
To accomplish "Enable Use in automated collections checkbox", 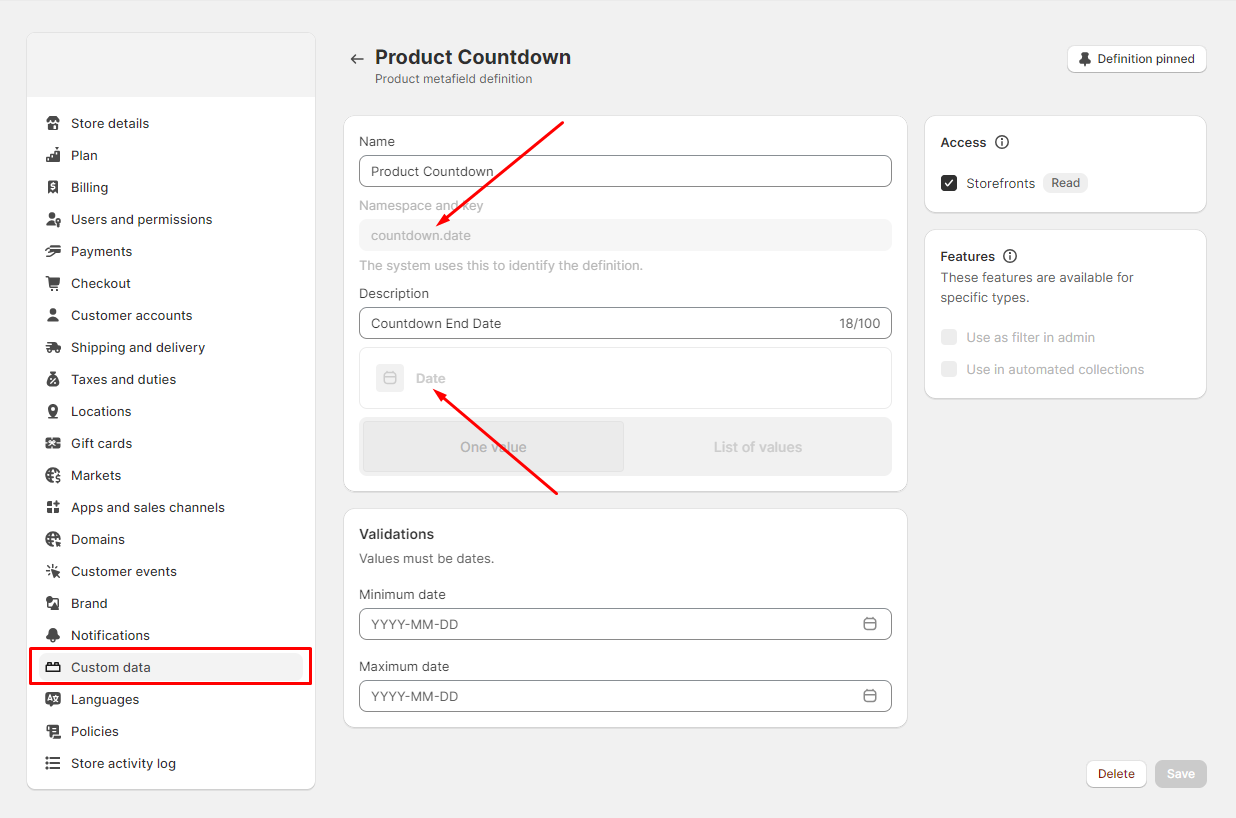I will (949, 369).
